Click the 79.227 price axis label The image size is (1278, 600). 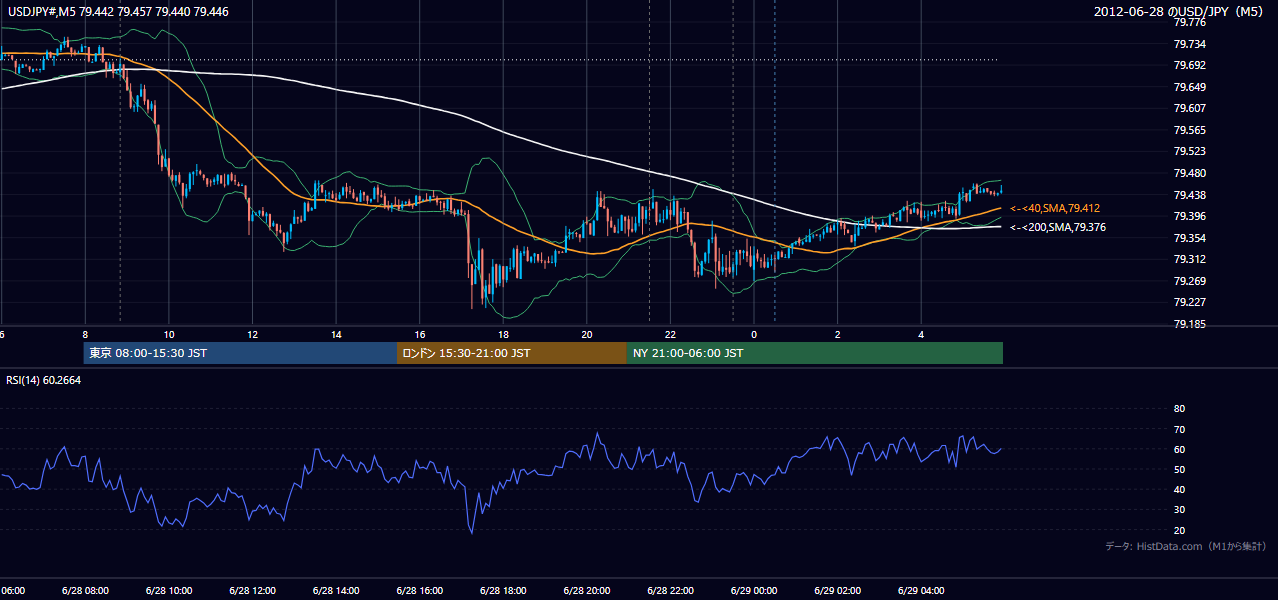click(1188, 303)
